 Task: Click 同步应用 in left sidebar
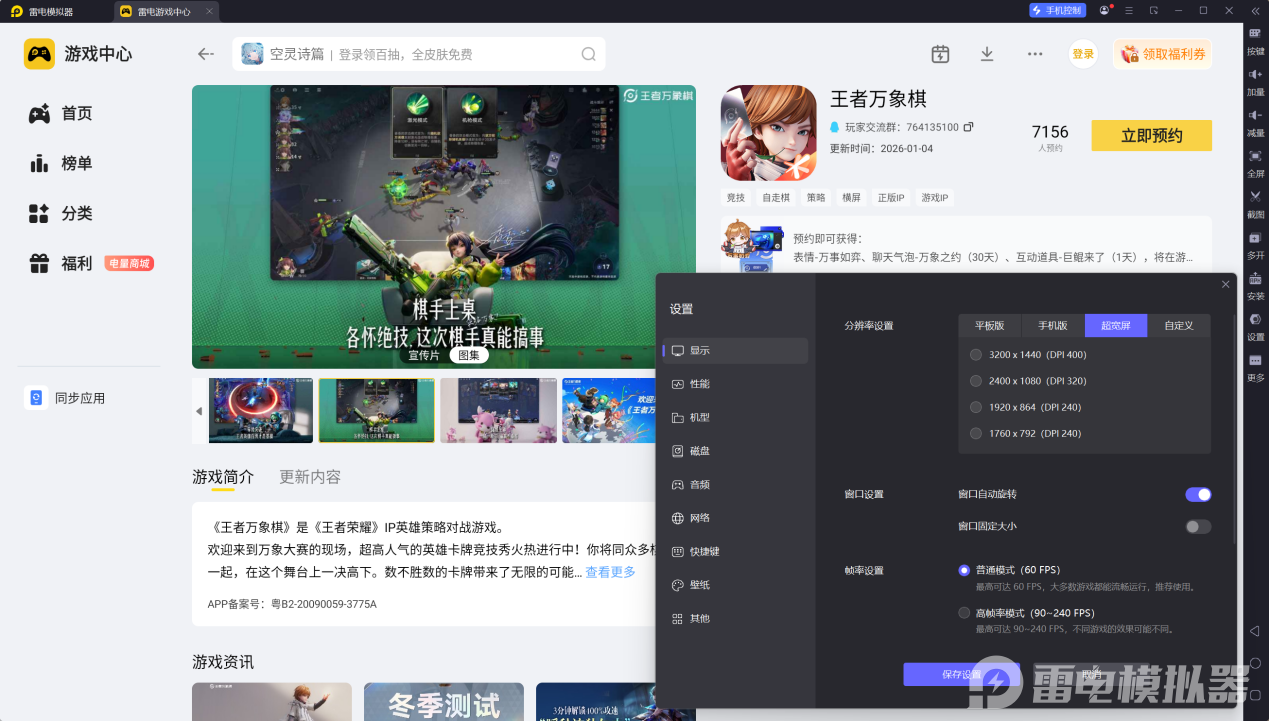[x=66, y=398]
